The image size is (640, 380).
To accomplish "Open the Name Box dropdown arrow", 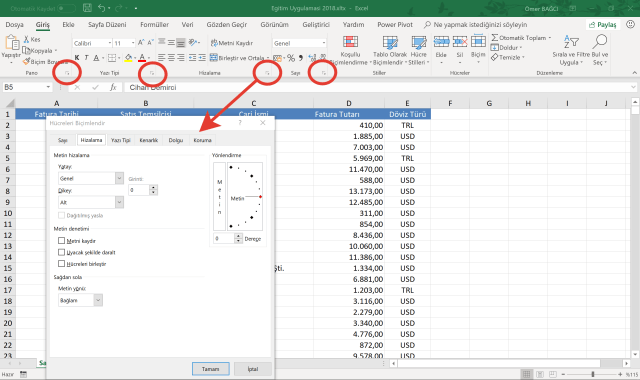I will click(48, 87).
